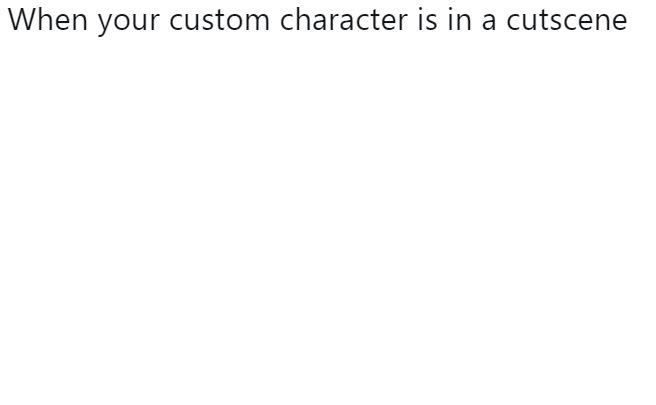This screenshot has width=656, height=405.
Task: Select the word "cutscene"
Action: [567, 21]
